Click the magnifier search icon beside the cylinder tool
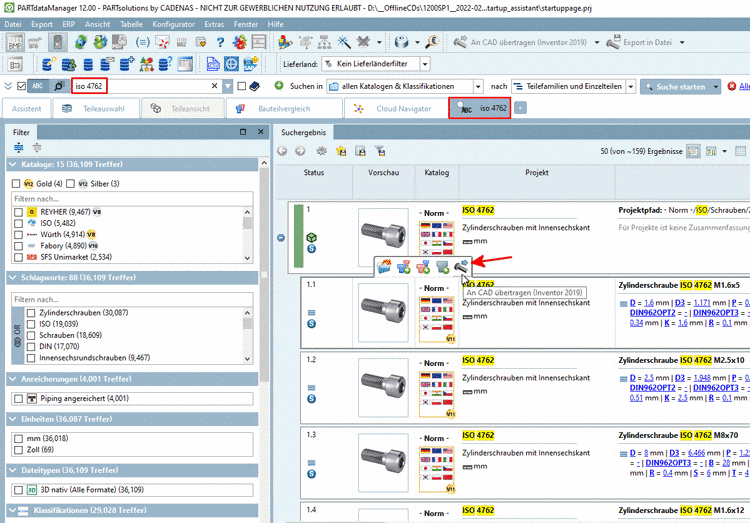750x523 pixels. pos(432,43)
